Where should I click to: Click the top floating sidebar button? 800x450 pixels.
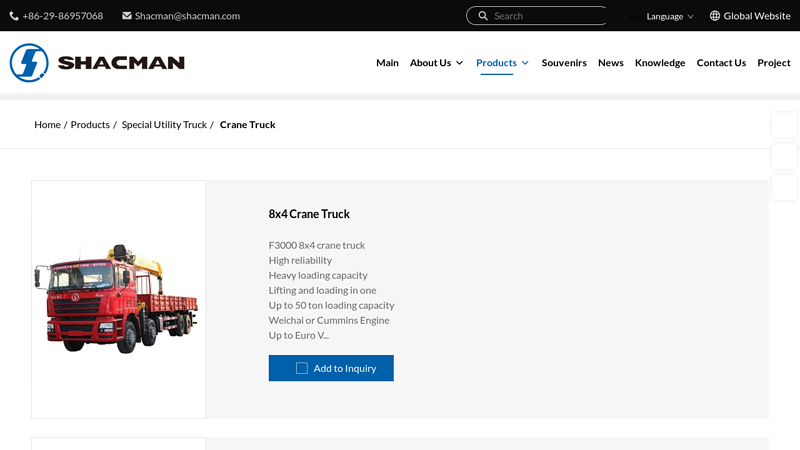(784, 125)
